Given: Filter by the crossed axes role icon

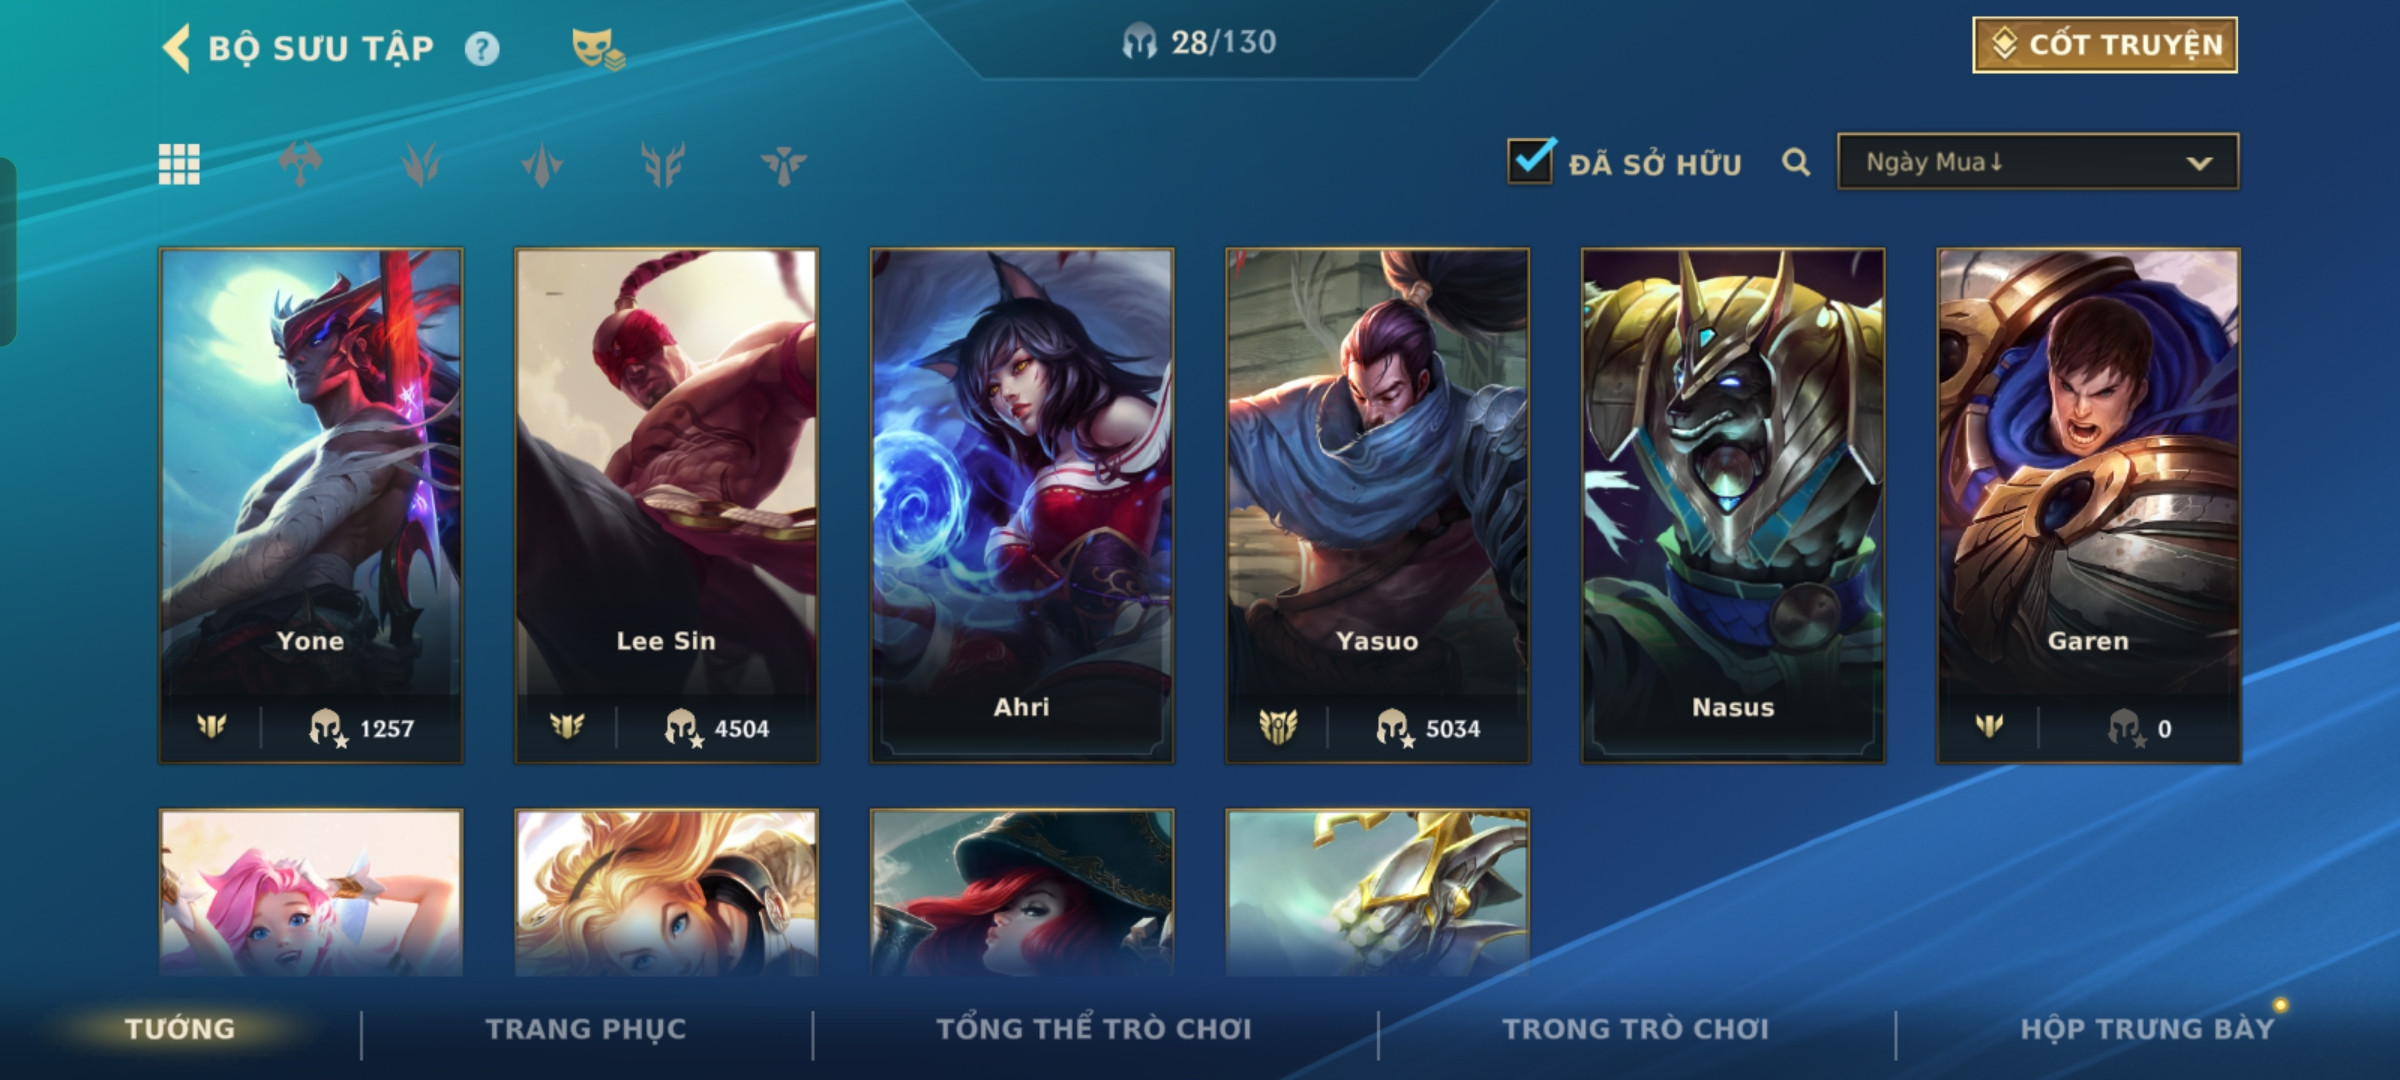Looking at the screenshot, I should (300, 164).
